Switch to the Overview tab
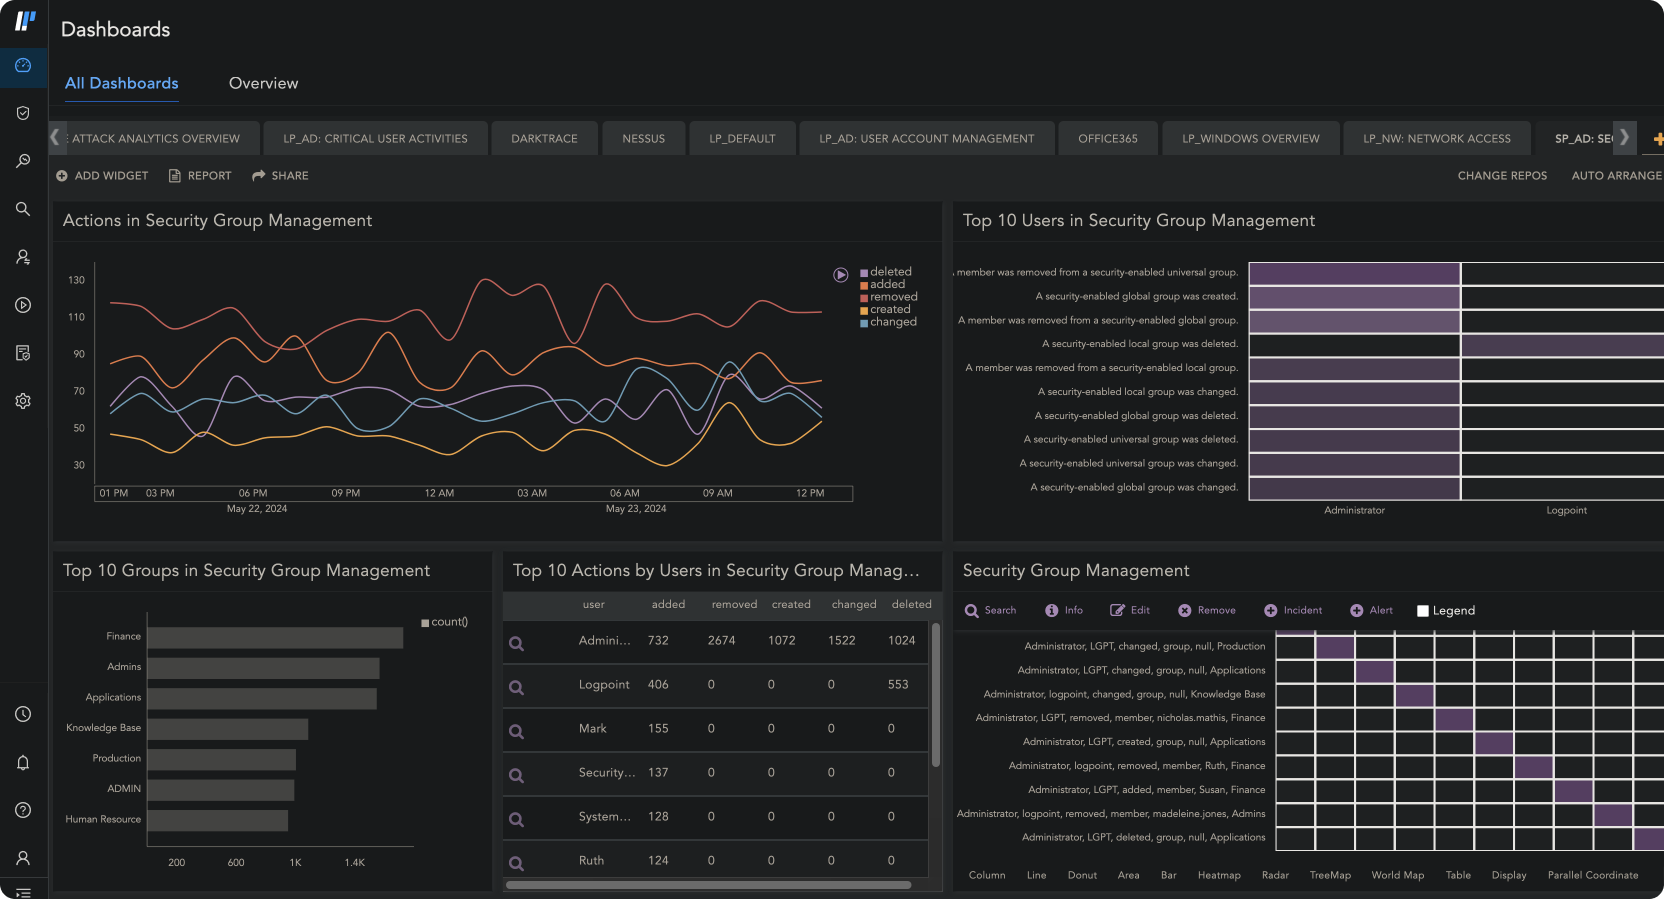The image size is (1664, 899). [x=263, y=84]
